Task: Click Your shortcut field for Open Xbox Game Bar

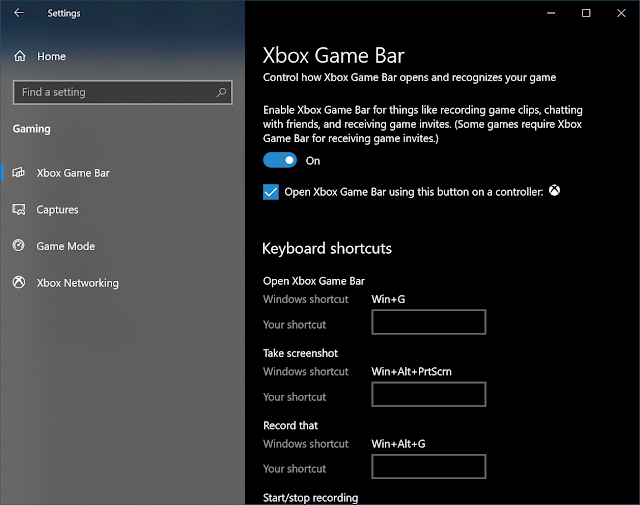Action: [429, 322]
